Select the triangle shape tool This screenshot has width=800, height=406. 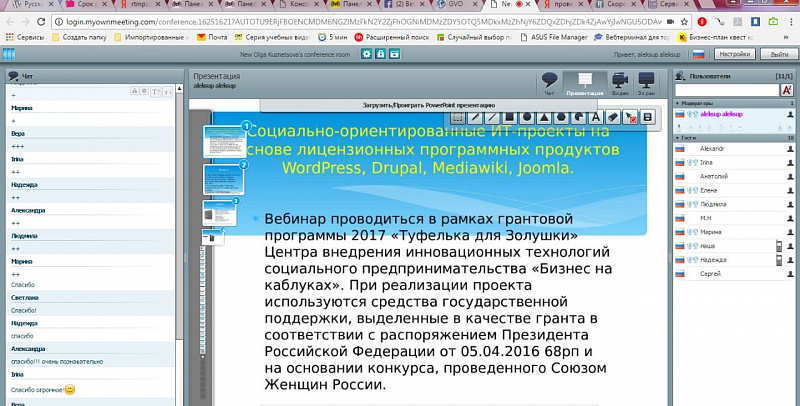click(544, 117)
